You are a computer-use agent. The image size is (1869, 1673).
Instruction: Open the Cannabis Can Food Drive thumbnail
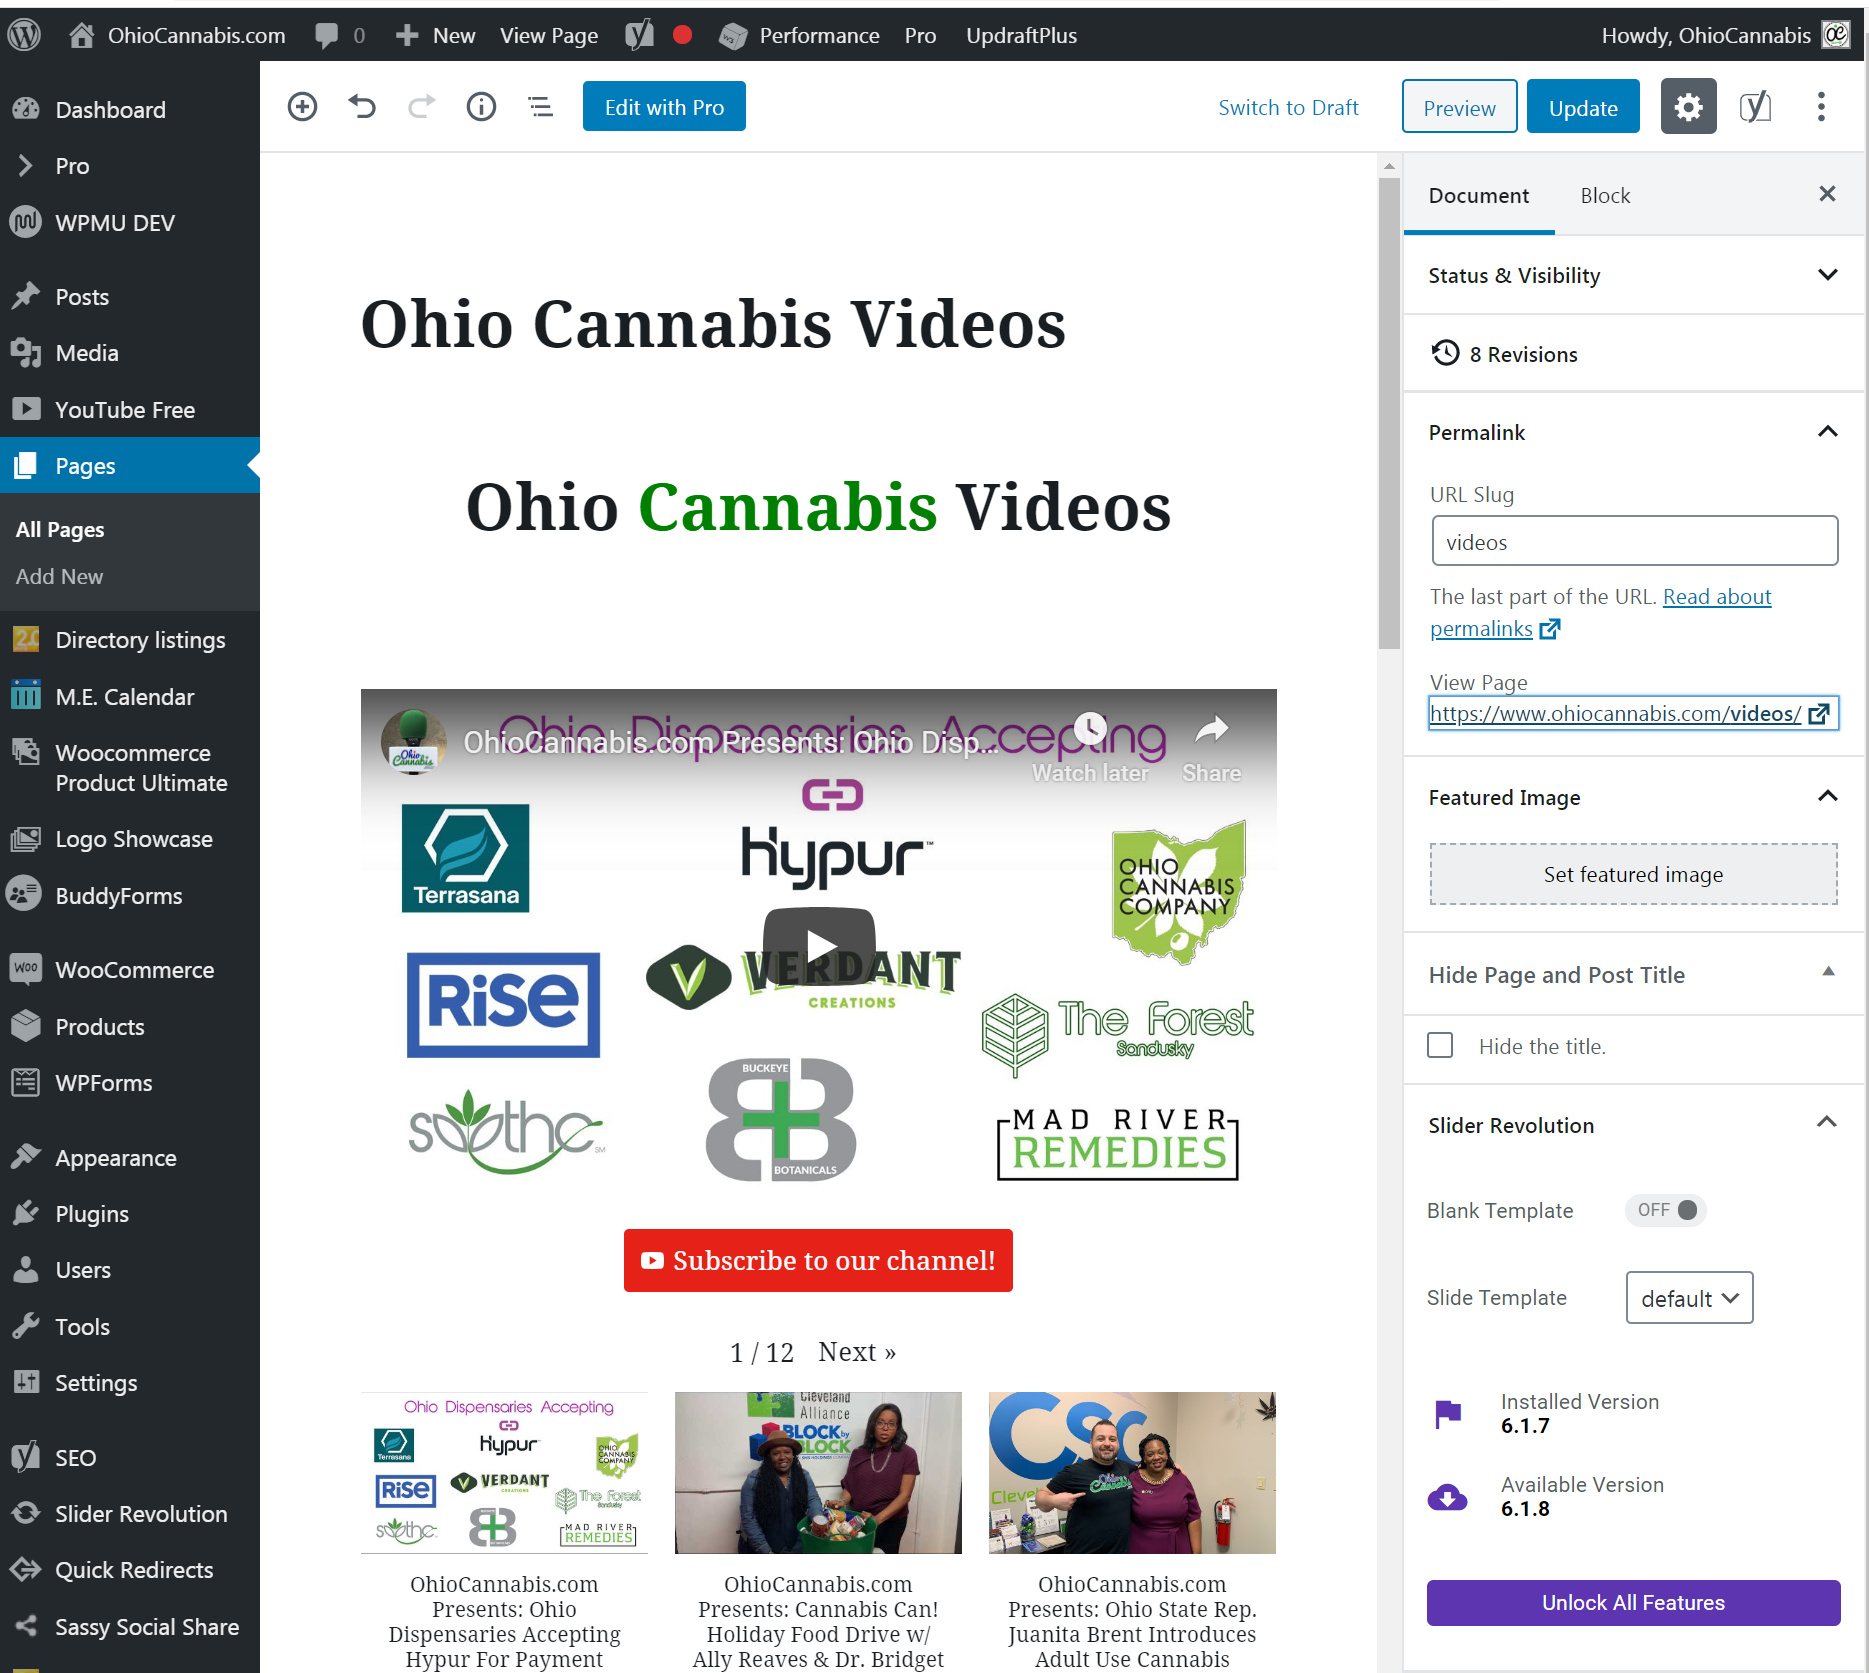tap(818, 1472)
